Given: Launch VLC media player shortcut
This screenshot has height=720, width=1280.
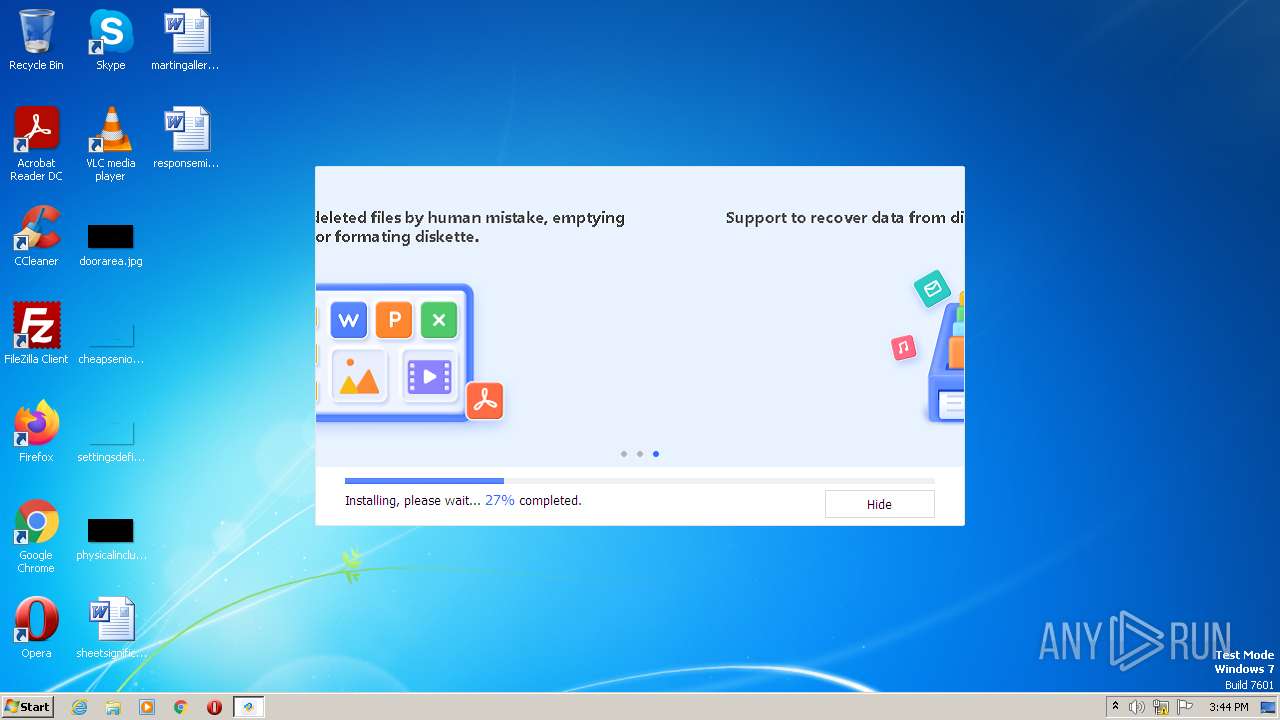Looking at the screenshot, I should click(x=110, y=144).
